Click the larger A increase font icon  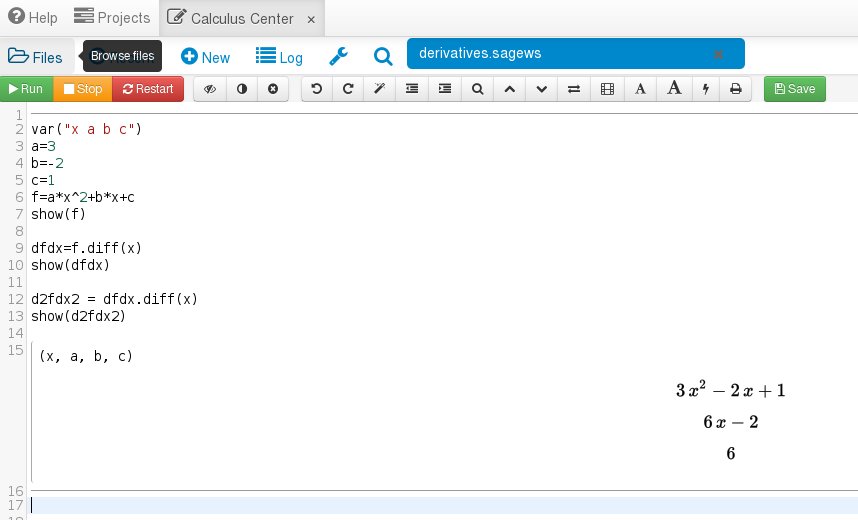click(674, 89)
